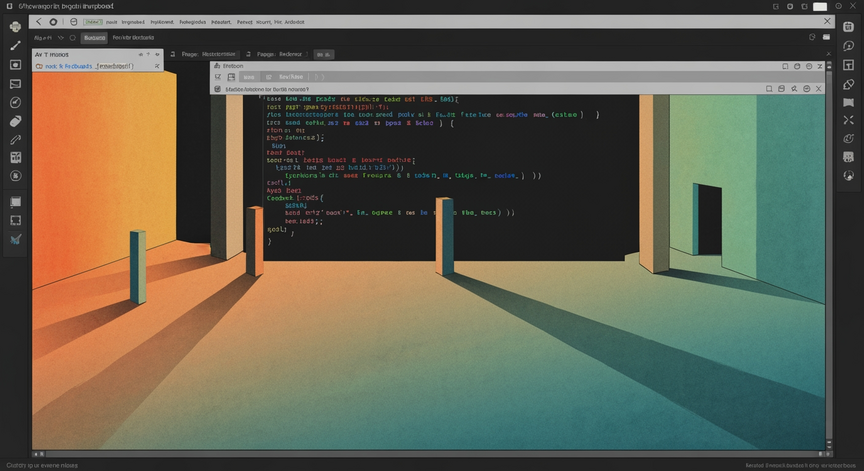
Task: Close the link row in left floating panel
Action: [x=157, y=66]
